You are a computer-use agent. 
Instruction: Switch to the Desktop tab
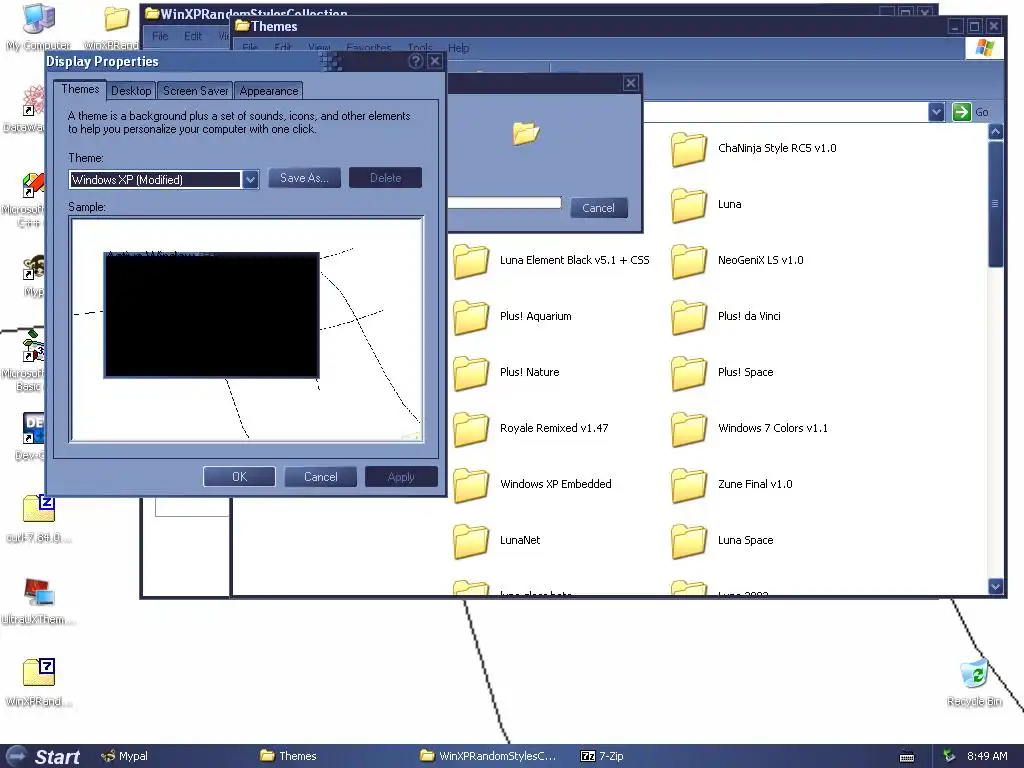click(131, 91)
